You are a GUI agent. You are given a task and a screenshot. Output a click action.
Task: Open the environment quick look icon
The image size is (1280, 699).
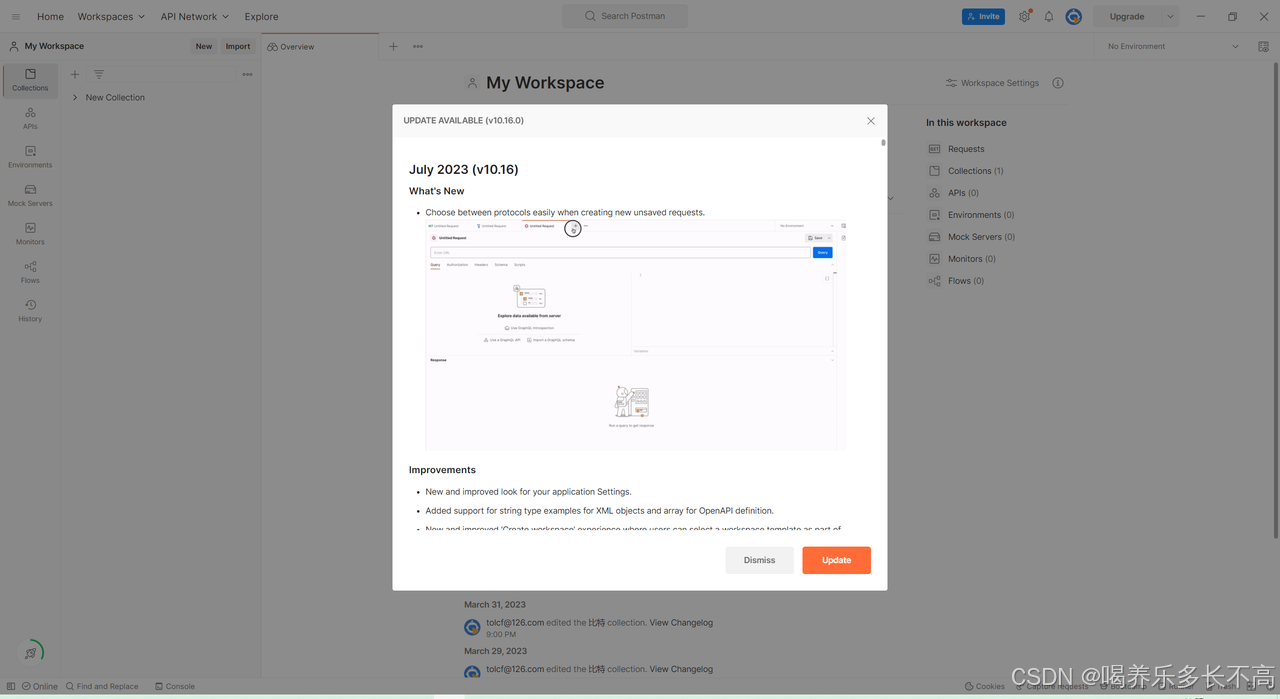1264,47
